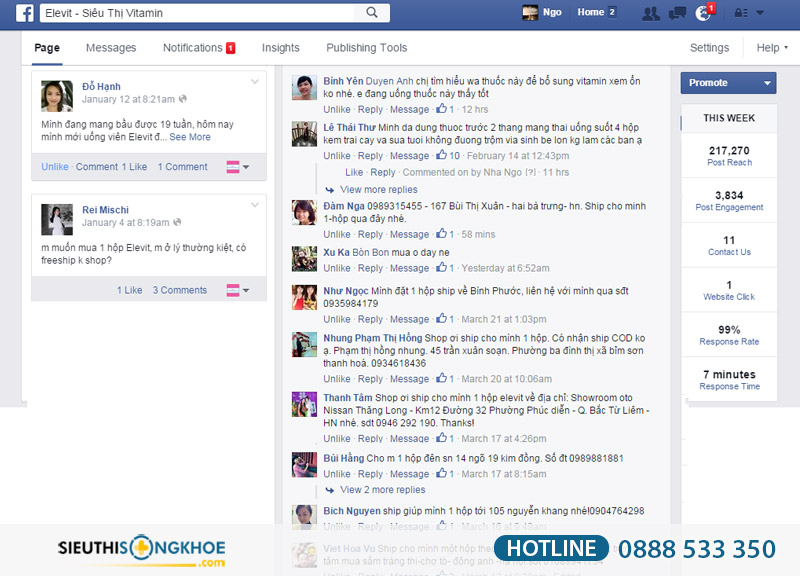Click the like thumb icon on Bùi Hằng's comment
This screenshot has width=800, height=576.
coord(441,473)
